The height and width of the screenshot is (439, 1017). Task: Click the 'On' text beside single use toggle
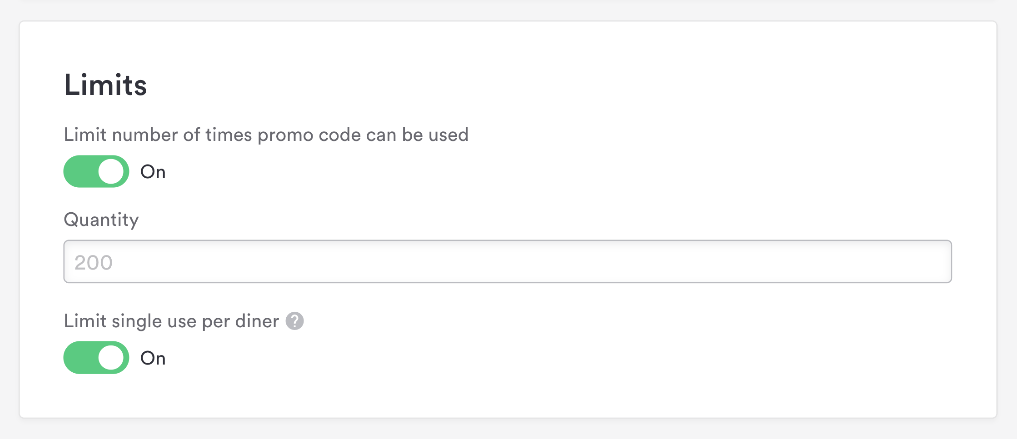click(153, 358)
